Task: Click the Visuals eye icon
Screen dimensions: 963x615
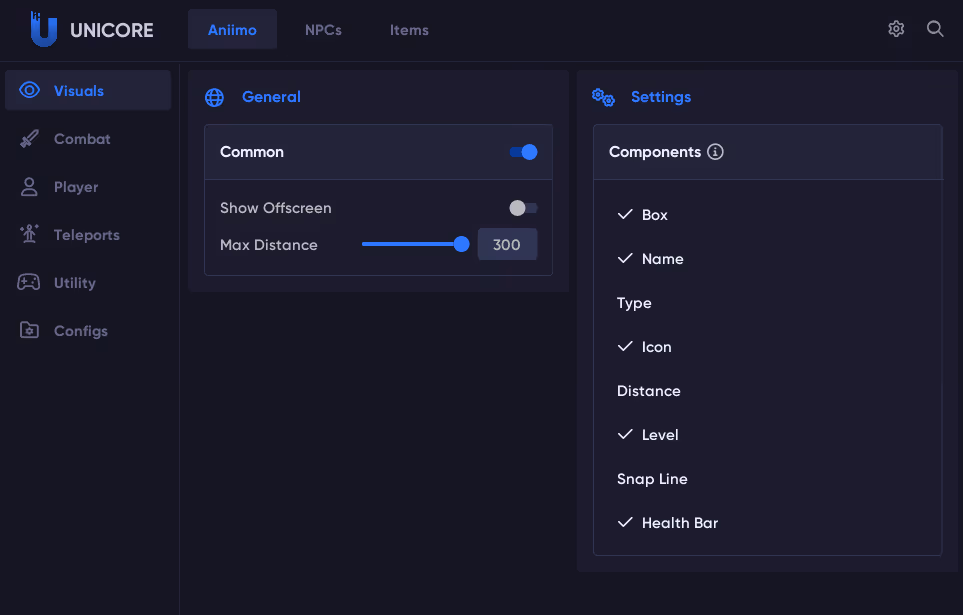Action: tap(29, 90)
